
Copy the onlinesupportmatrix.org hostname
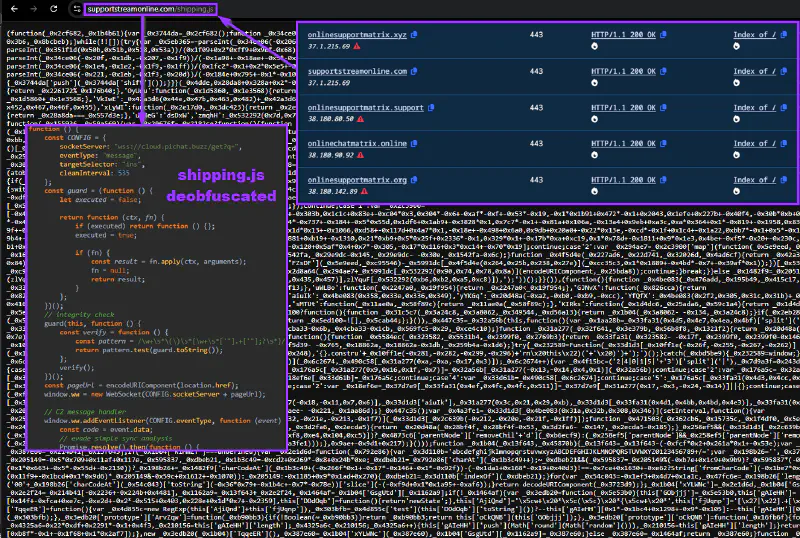tap(414, 180)
